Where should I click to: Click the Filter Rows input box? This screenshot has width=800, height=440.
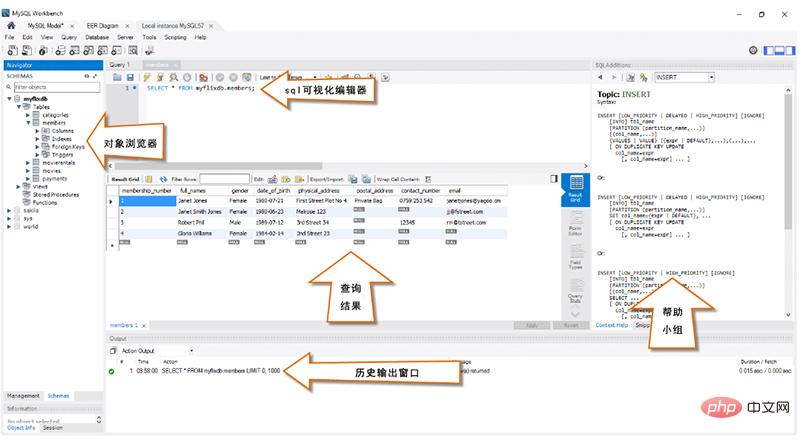pyautogui.click(x=224, y=179)
